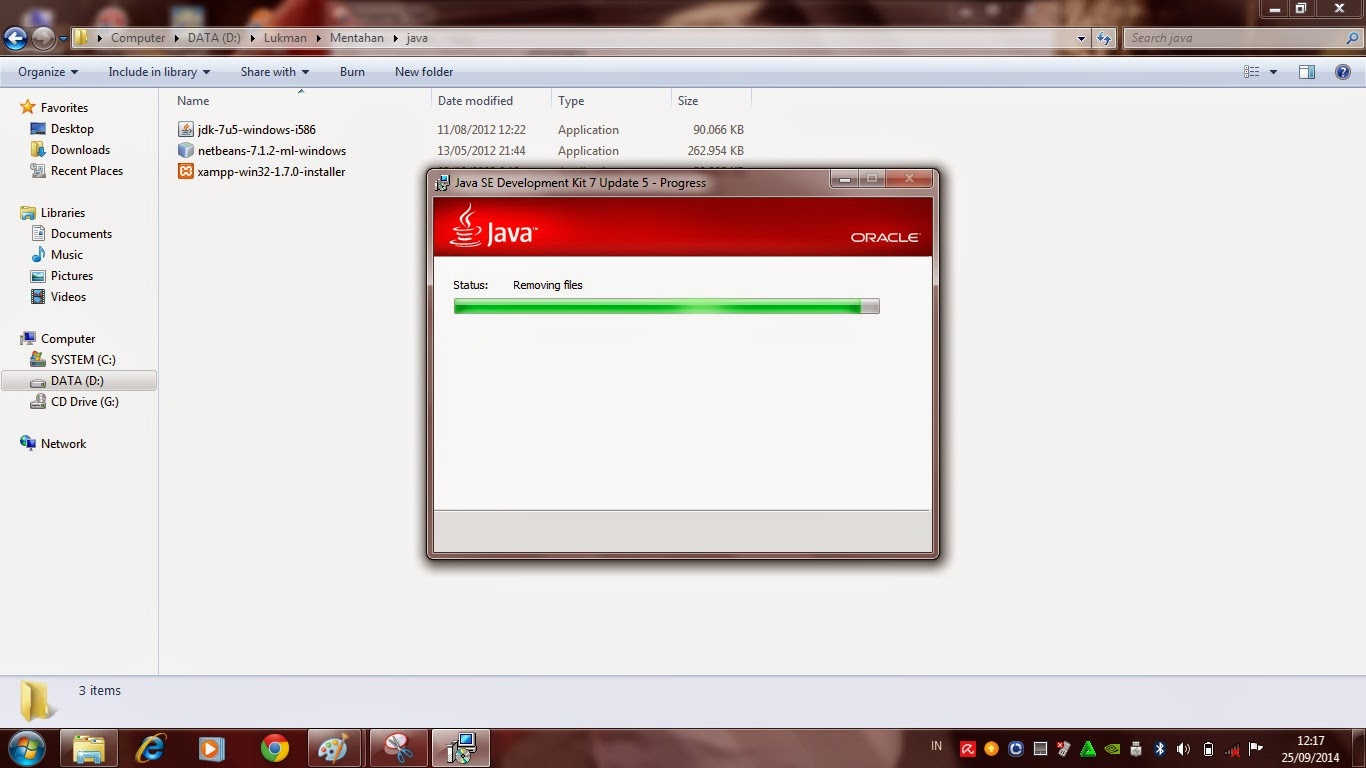
Task: Launch Internet Explorer from the taskbar
Action: coord(151,748)
